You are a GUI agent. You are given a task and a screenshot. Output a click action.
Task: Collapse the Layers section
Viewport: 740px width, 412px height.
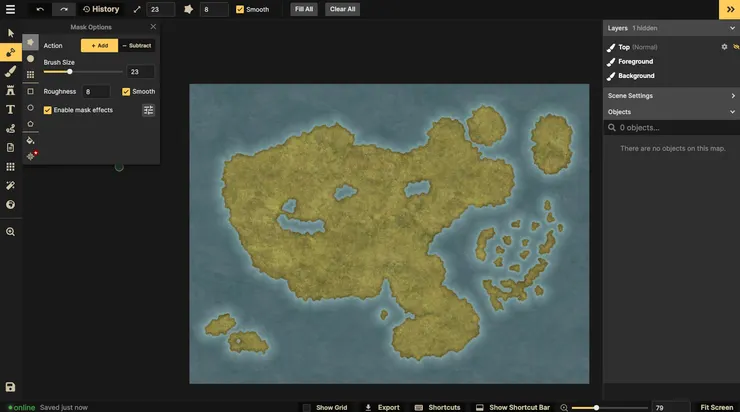click(732, 28)
